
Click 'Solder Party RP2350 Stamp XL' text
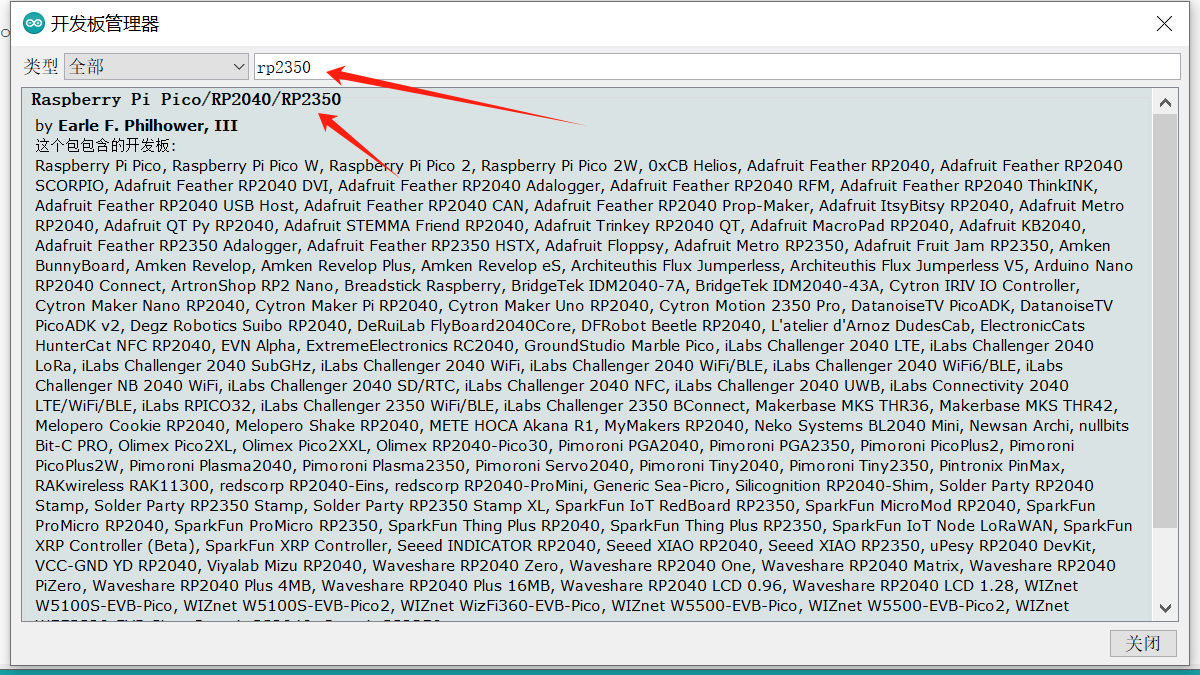429,506
